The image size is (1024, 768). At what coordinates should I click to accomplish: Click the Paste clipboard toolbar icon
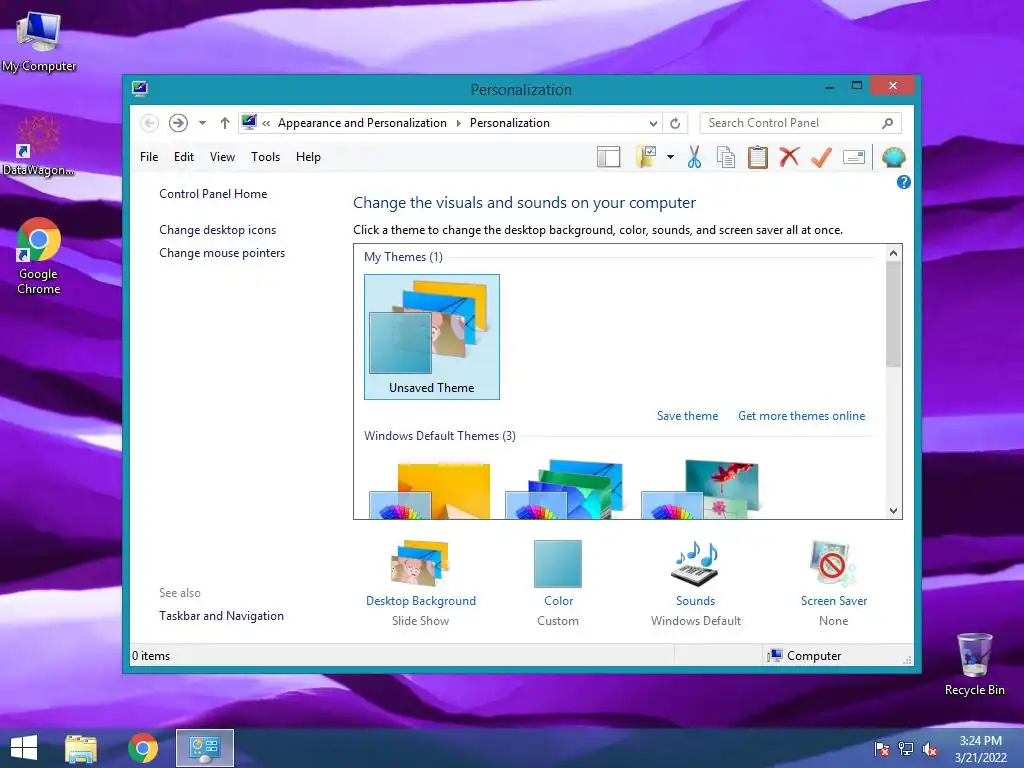coord(758,157)
